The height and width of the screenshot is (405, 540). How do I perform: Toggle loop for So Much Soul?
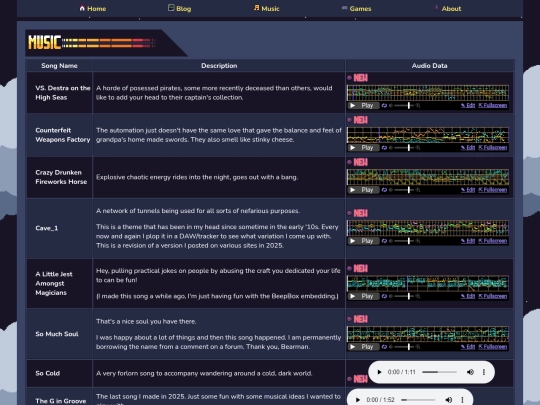(384, 347)
